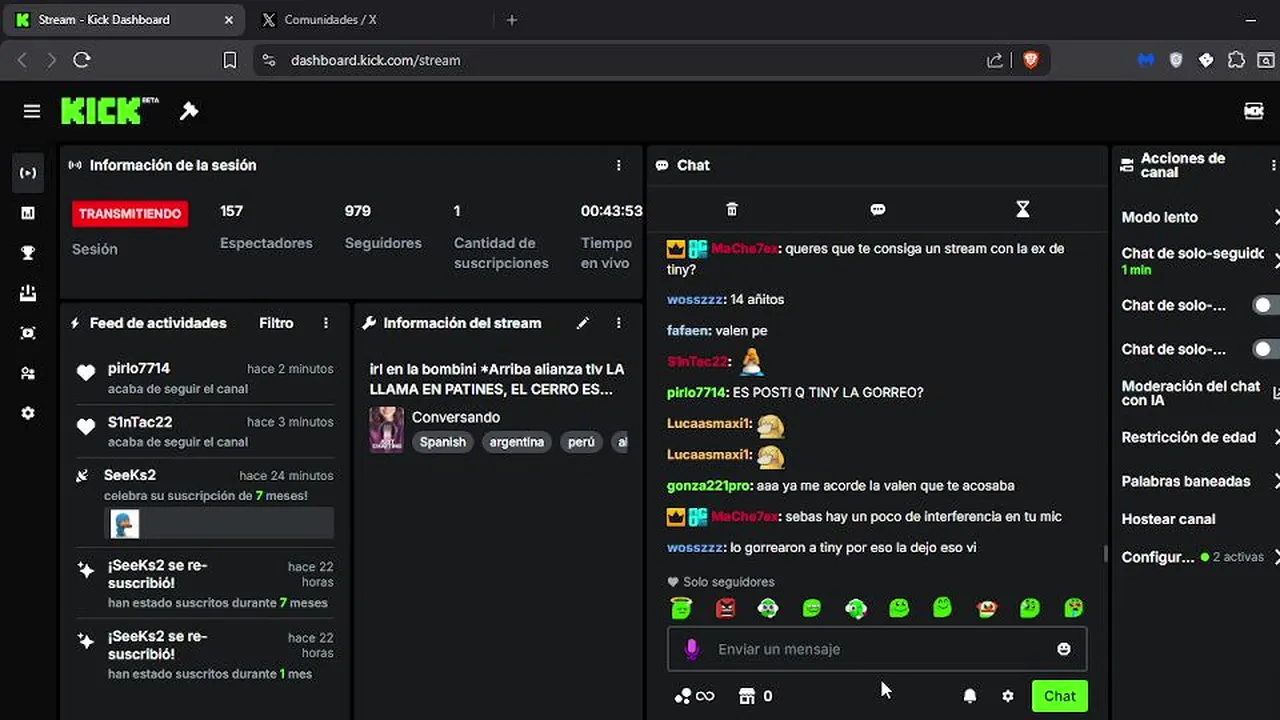Click the username pirlo7714 in the chat
The height and width of the screenshot is (720, 1280).
coord(696,392)
